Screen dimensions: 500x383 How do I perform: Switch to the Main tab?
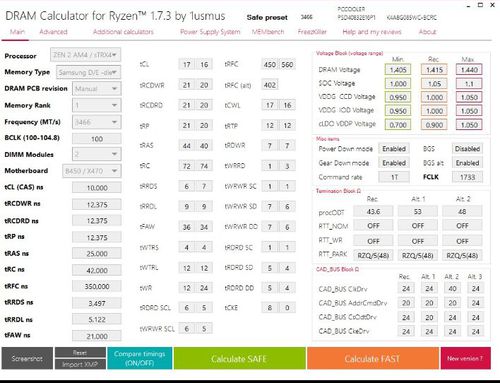17,32
